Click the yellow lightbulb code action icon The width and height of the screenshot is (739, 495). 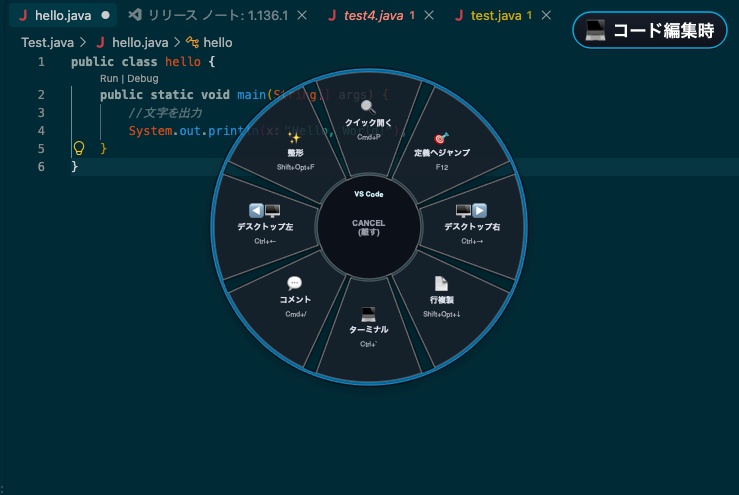[x=79, y=148]
